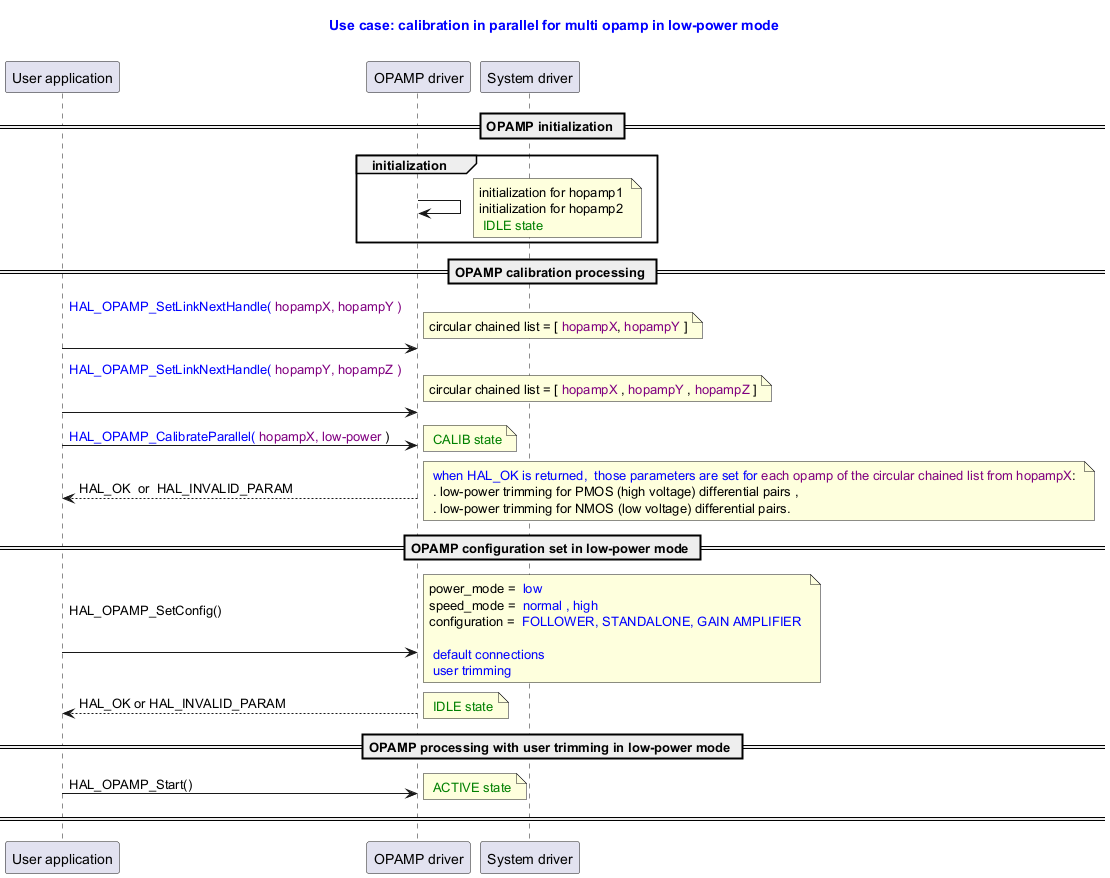Click the diagram title about parallel calibration
Viewport: 1110px width, 878px height.
pos(553,25)
